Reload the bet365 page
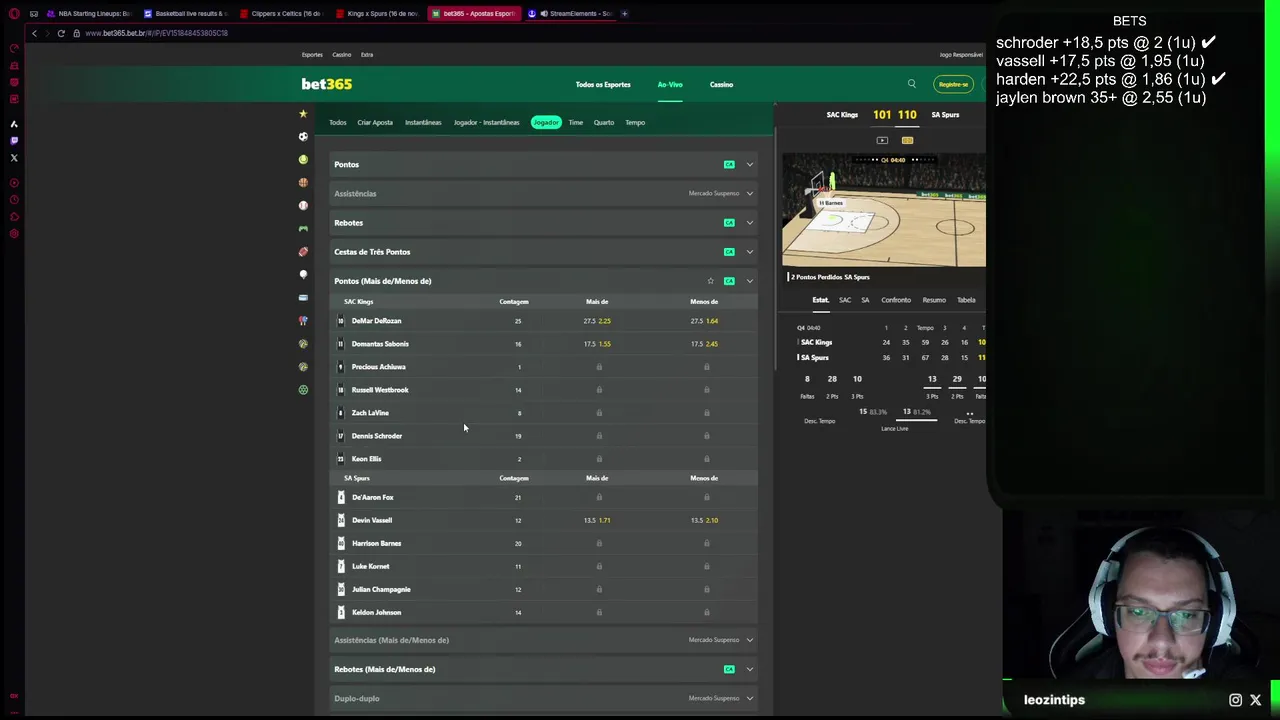Viewport: 1280px width, 720px height. [61, 33]
